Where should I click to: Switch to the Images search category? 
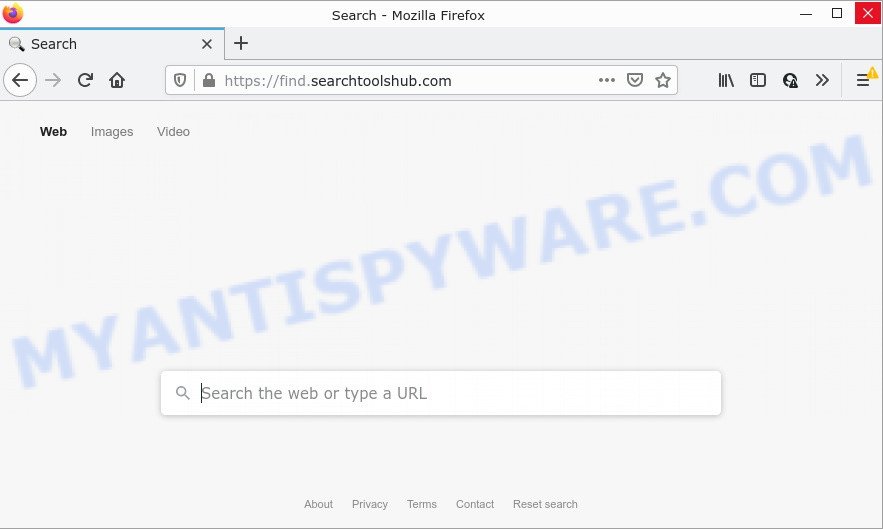(112, 132)
